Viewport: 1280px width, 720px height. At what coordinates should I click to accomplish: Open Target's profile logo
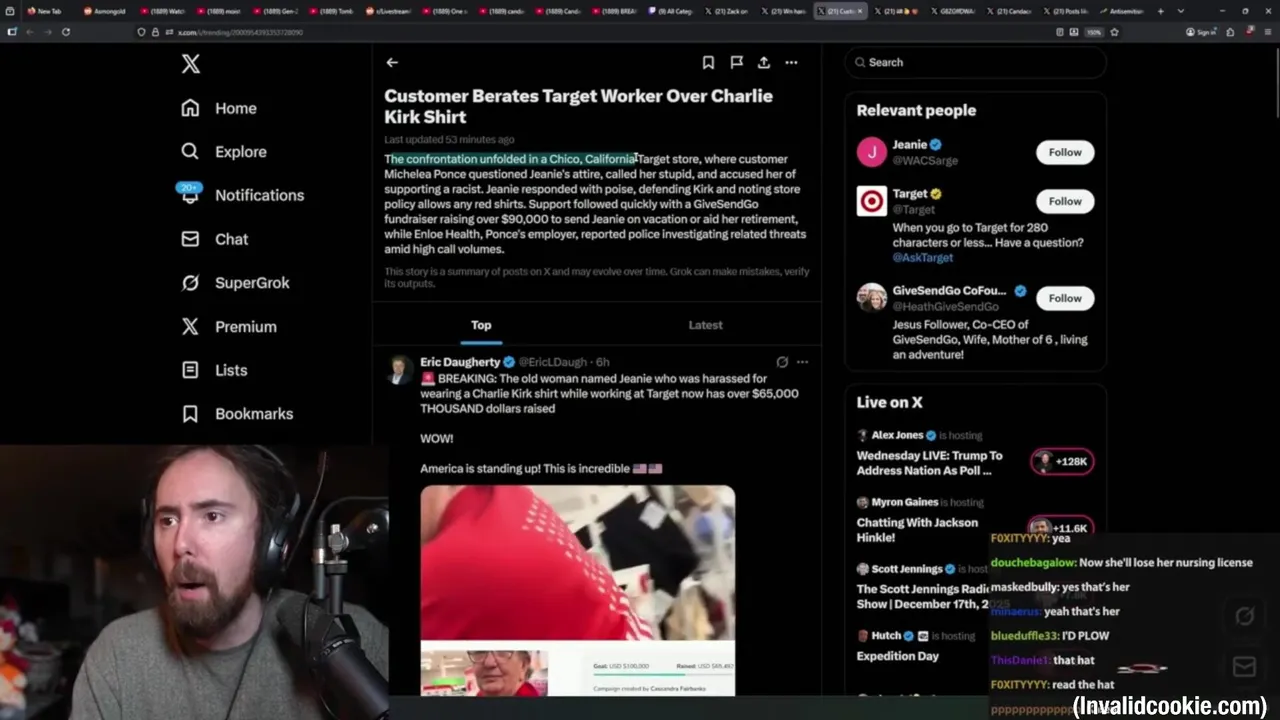coord(872,201)
